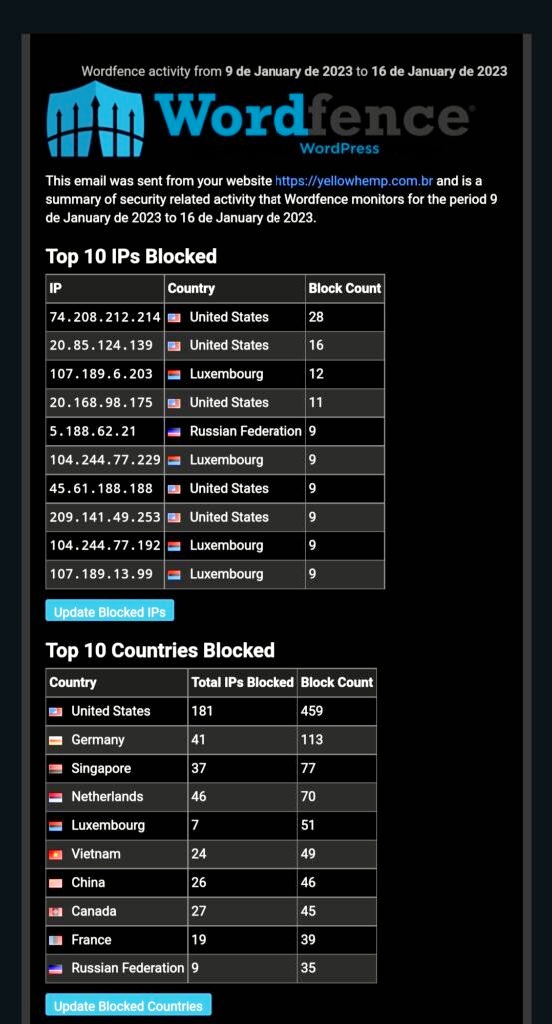Click the Block Count header in IP table
This screenshot has height=1024, width=552.
coord(345,288)
